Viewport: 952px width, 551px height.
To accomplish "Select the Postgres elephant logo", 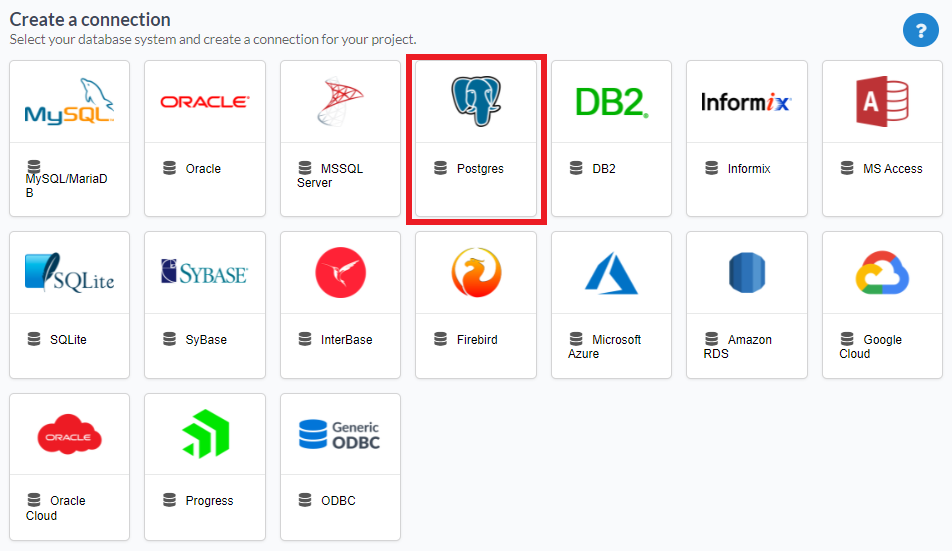I will 476,101.
